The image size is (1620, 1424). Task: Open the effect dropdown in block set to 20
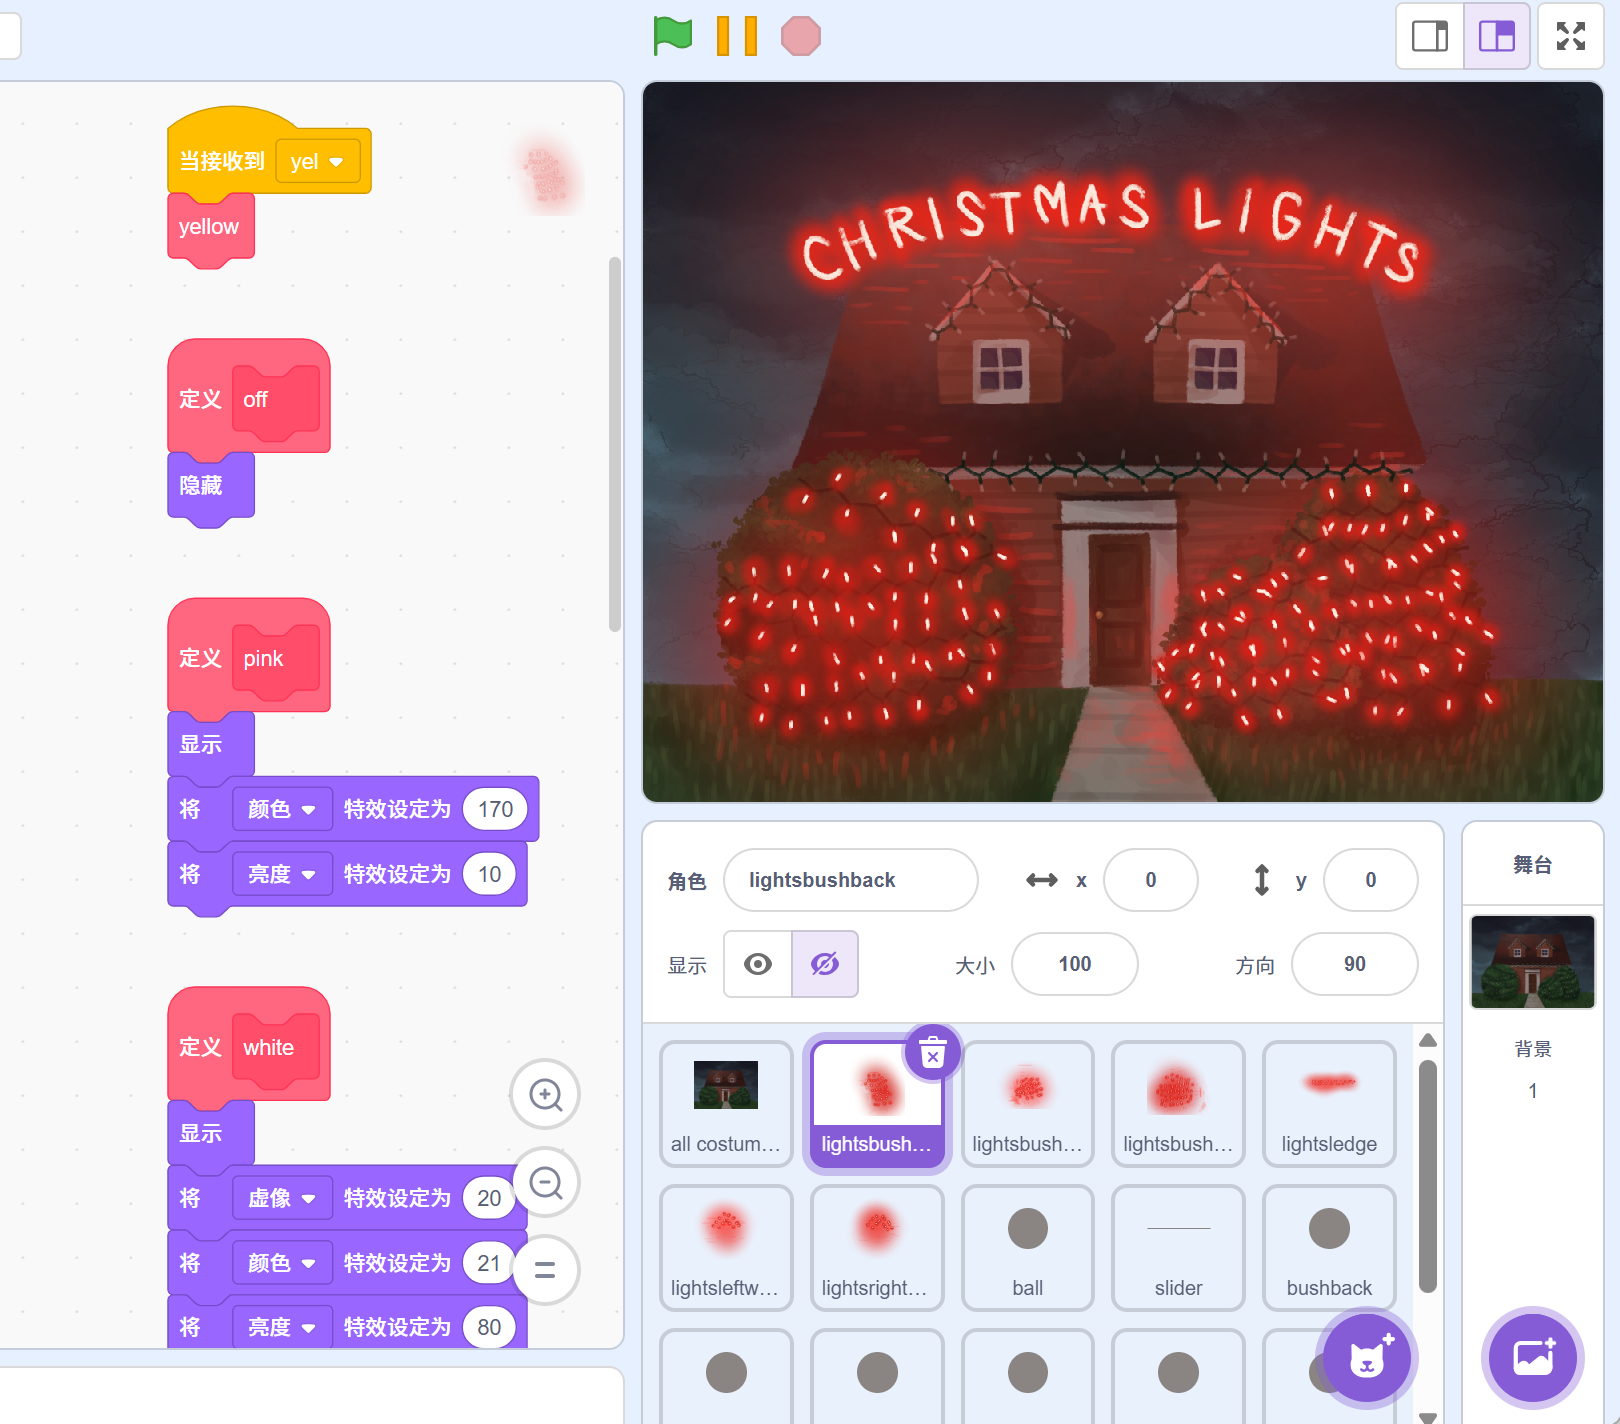(282, 1198)
